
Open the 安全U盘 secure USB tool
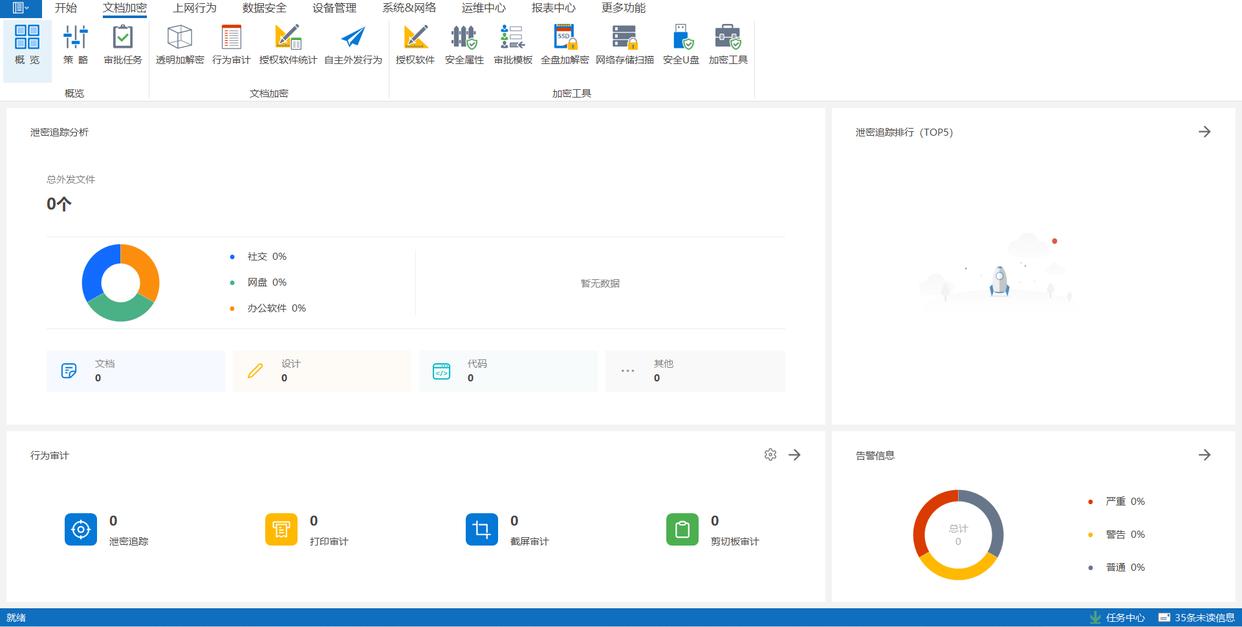(681, 45)
